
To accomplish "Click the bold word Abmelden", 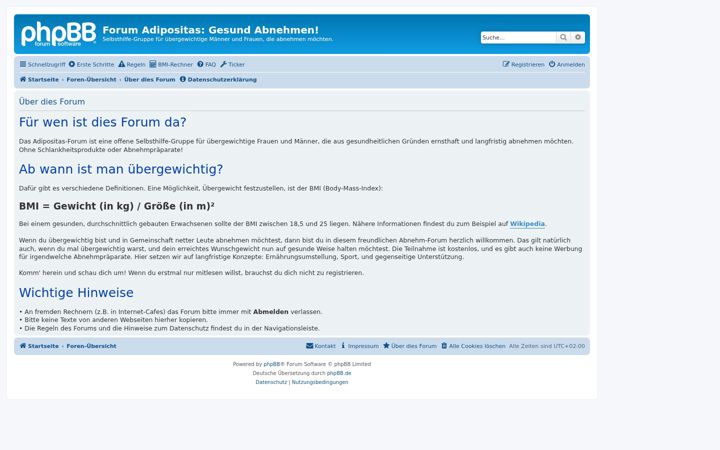I will [271, 312].
